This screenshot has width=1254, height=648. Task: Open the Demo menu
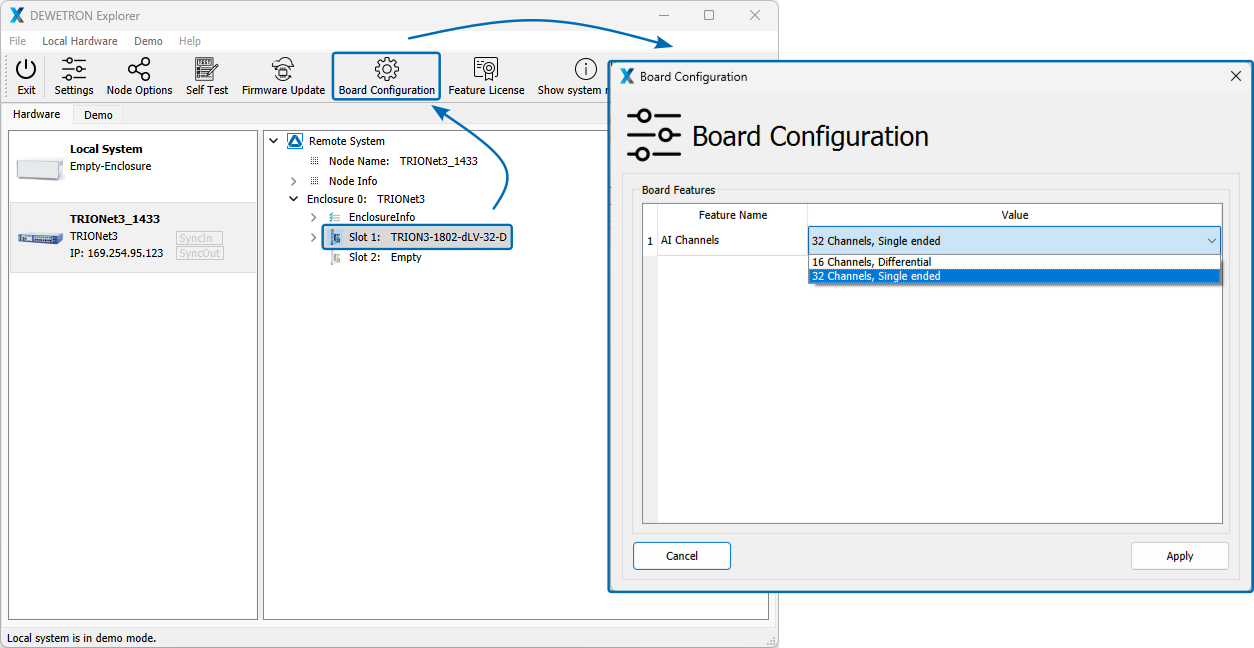[x=148, y=41]
